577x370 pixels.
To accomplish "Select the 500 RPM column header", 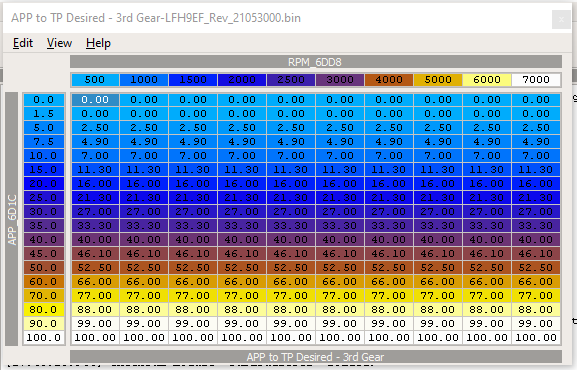I will tap(95, 80).
